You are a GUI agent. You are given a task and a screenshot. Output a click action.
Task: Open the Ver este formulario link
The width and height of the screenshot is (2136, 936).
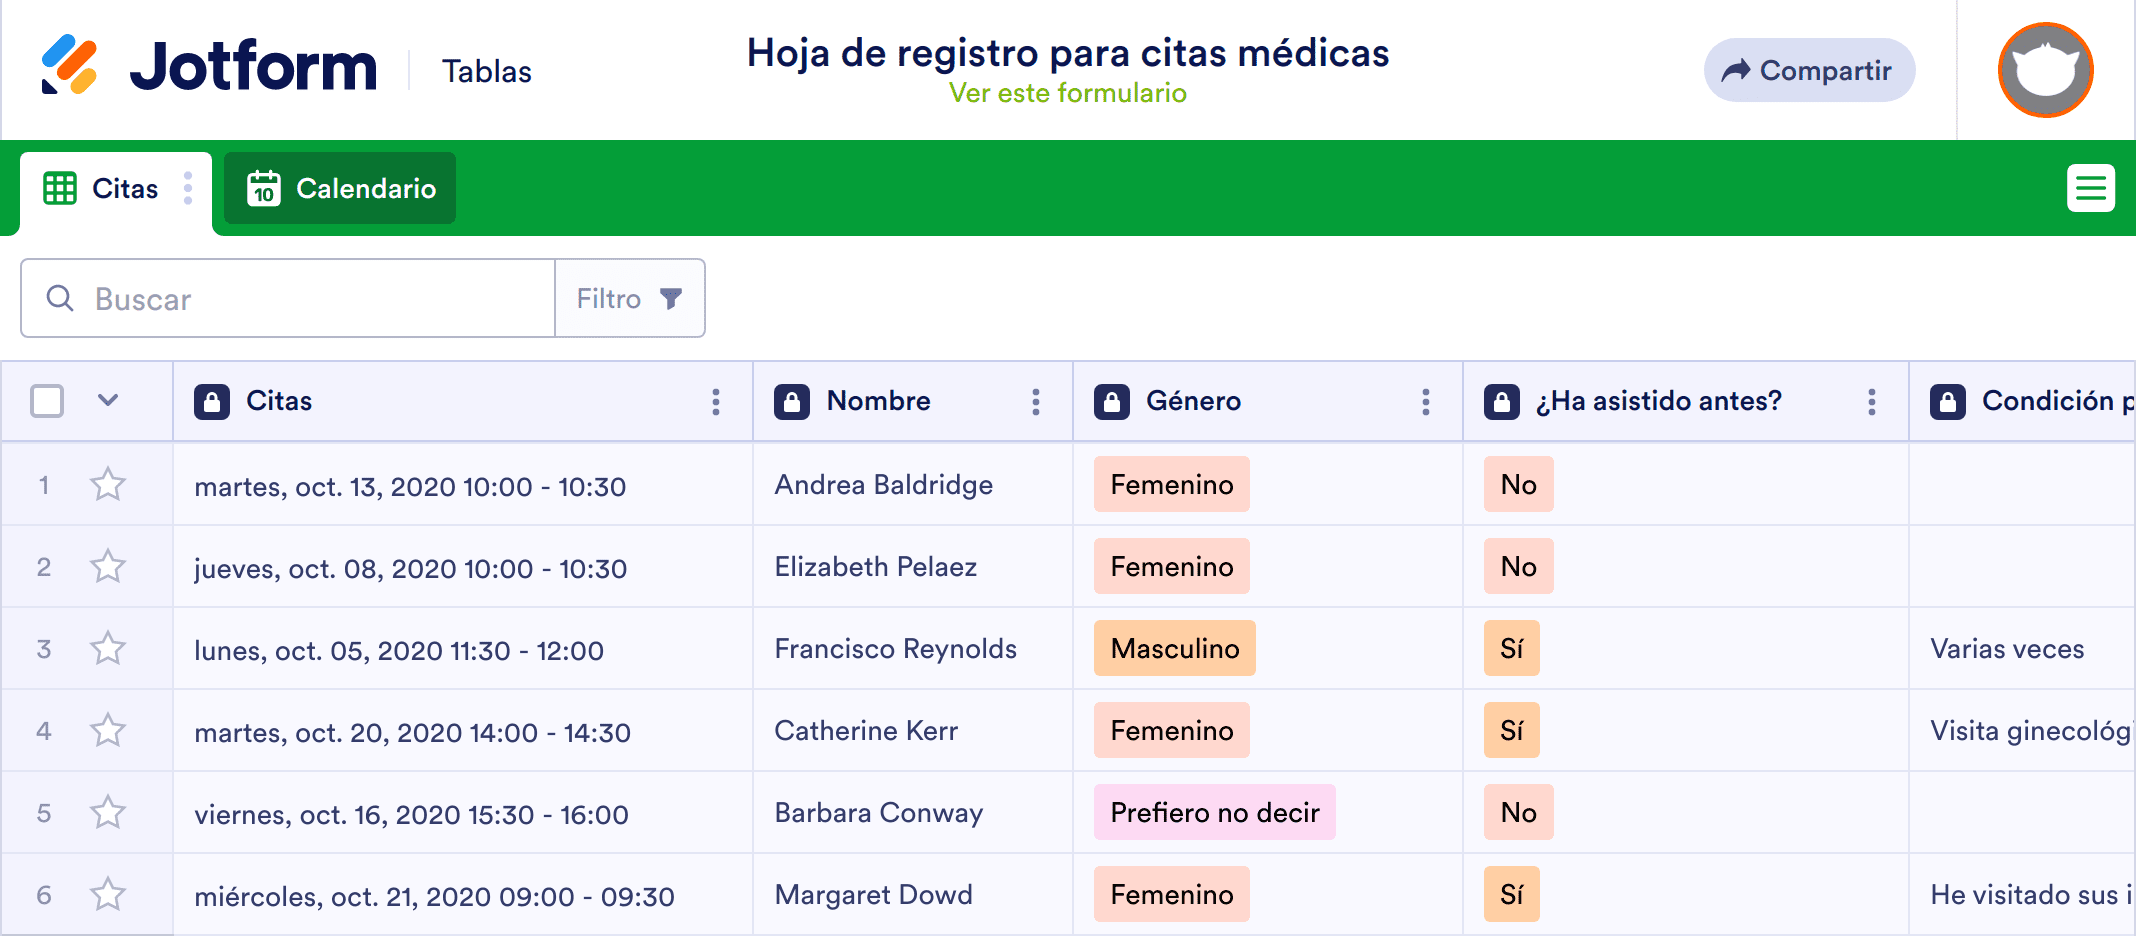click(x=1068, y=93)
